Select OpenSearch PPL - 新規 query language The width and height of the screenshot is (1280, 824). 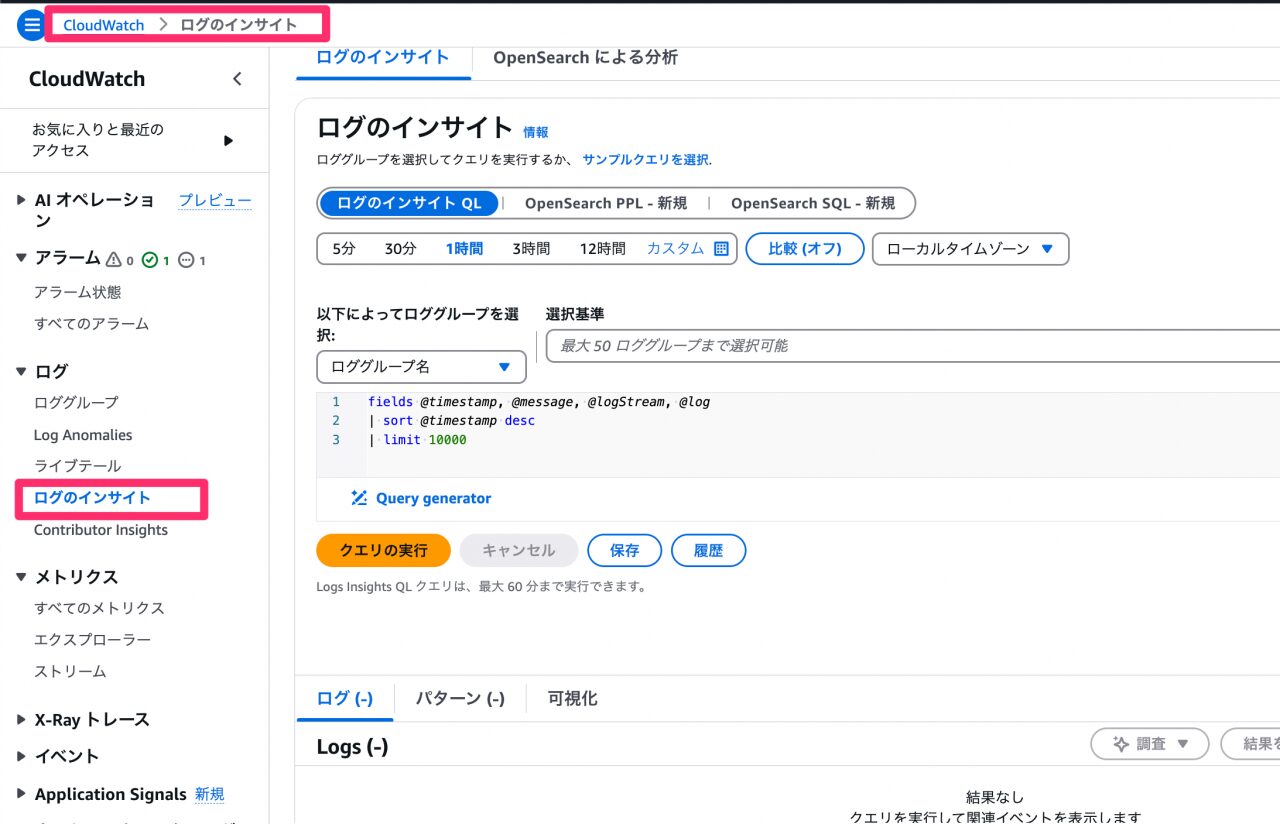pos(606,203)
